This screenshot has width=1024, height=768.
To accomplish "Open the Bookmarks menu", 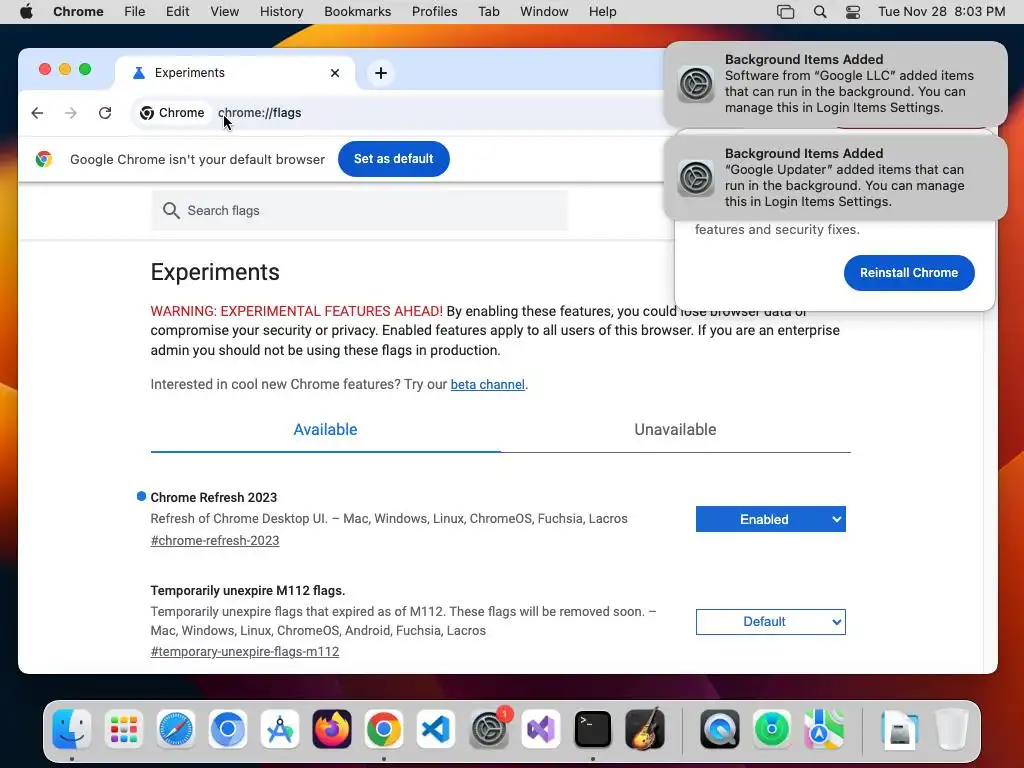I will point(357,12).
